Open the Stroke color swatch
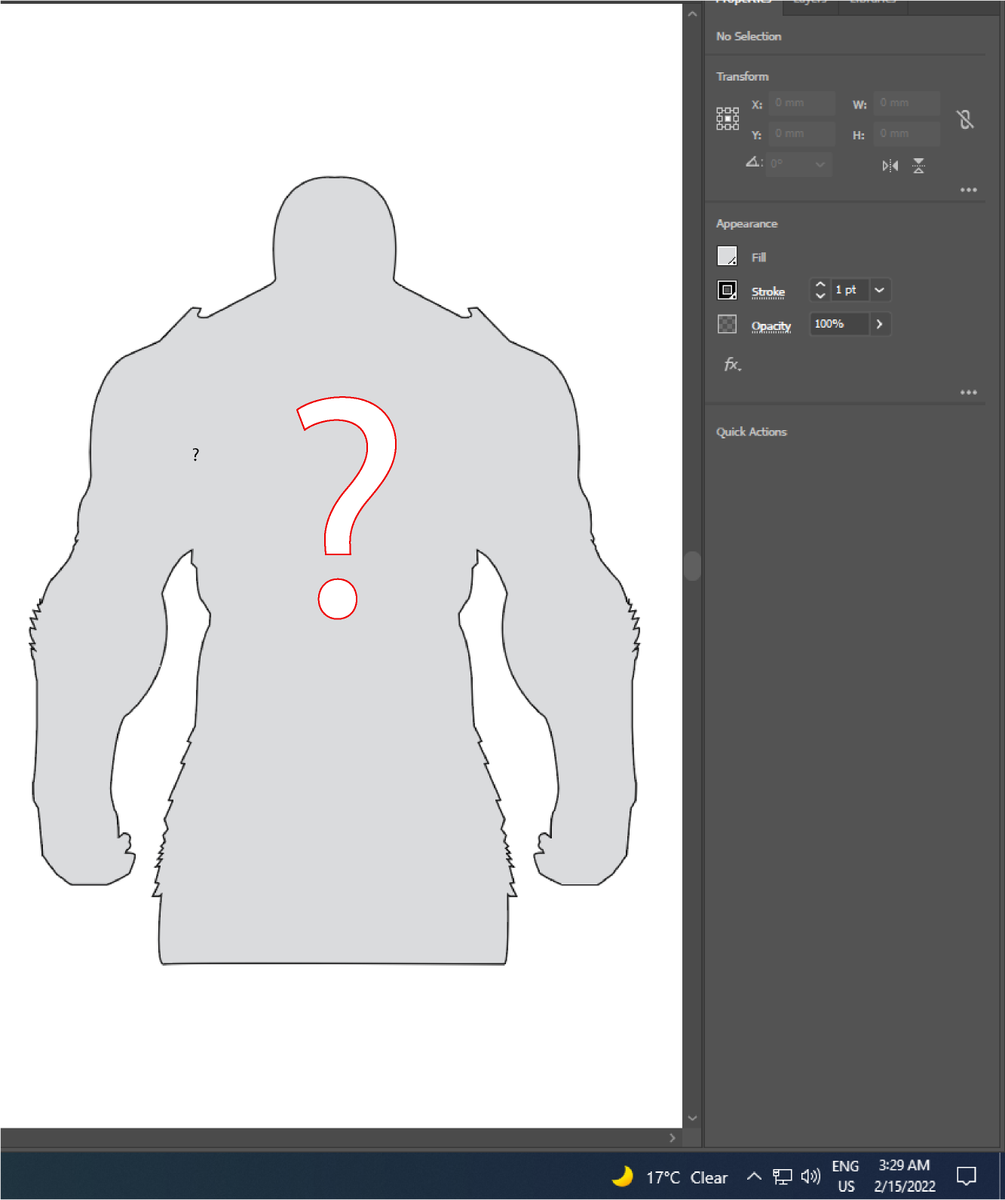The height and width of the screenshot is (1200, 1005). tap(727, 291)
